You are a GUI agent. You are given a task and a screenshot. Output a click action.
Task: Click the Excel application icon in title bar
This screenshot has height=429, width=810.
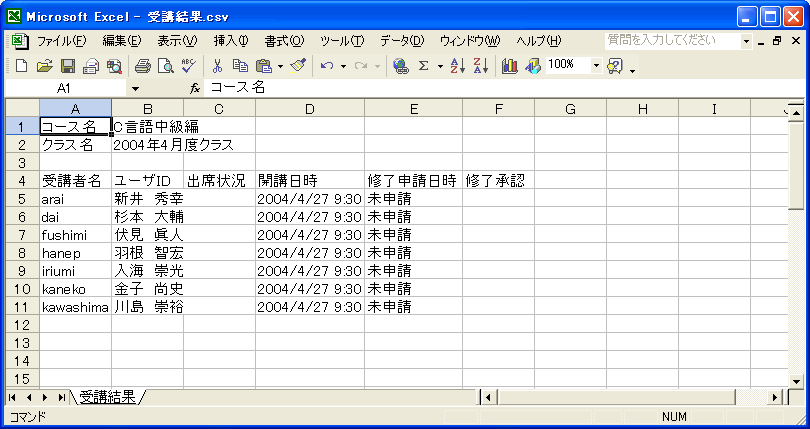click(x=14, y=17)
